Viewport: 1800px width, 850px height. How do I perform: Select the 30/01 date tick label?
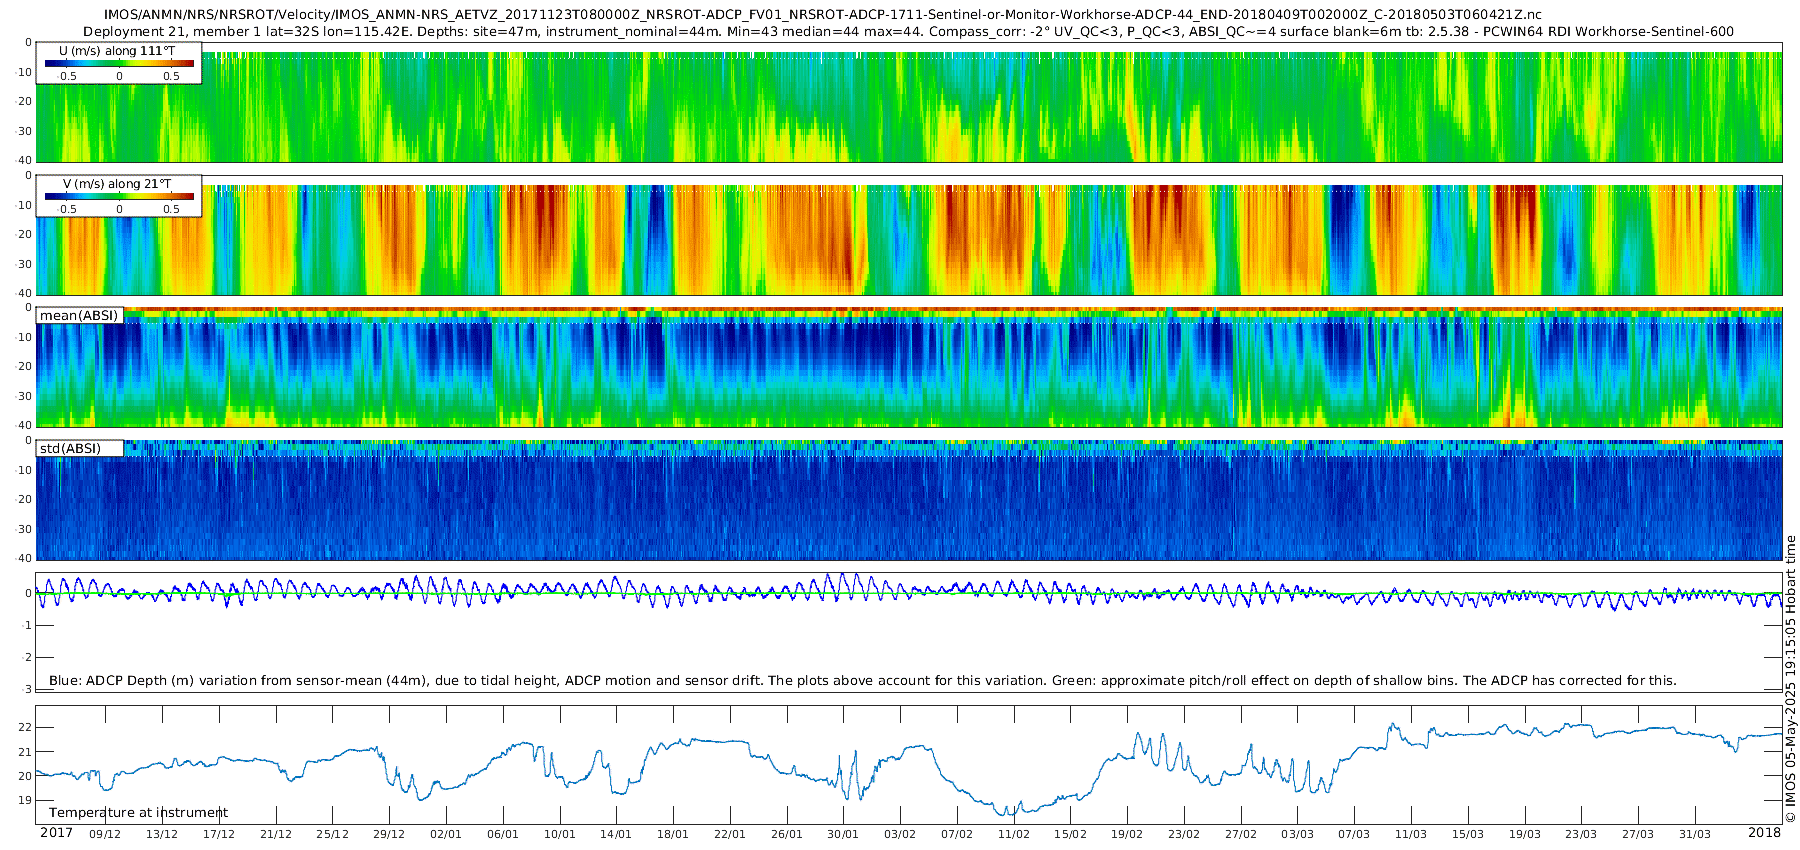point(843,834)
